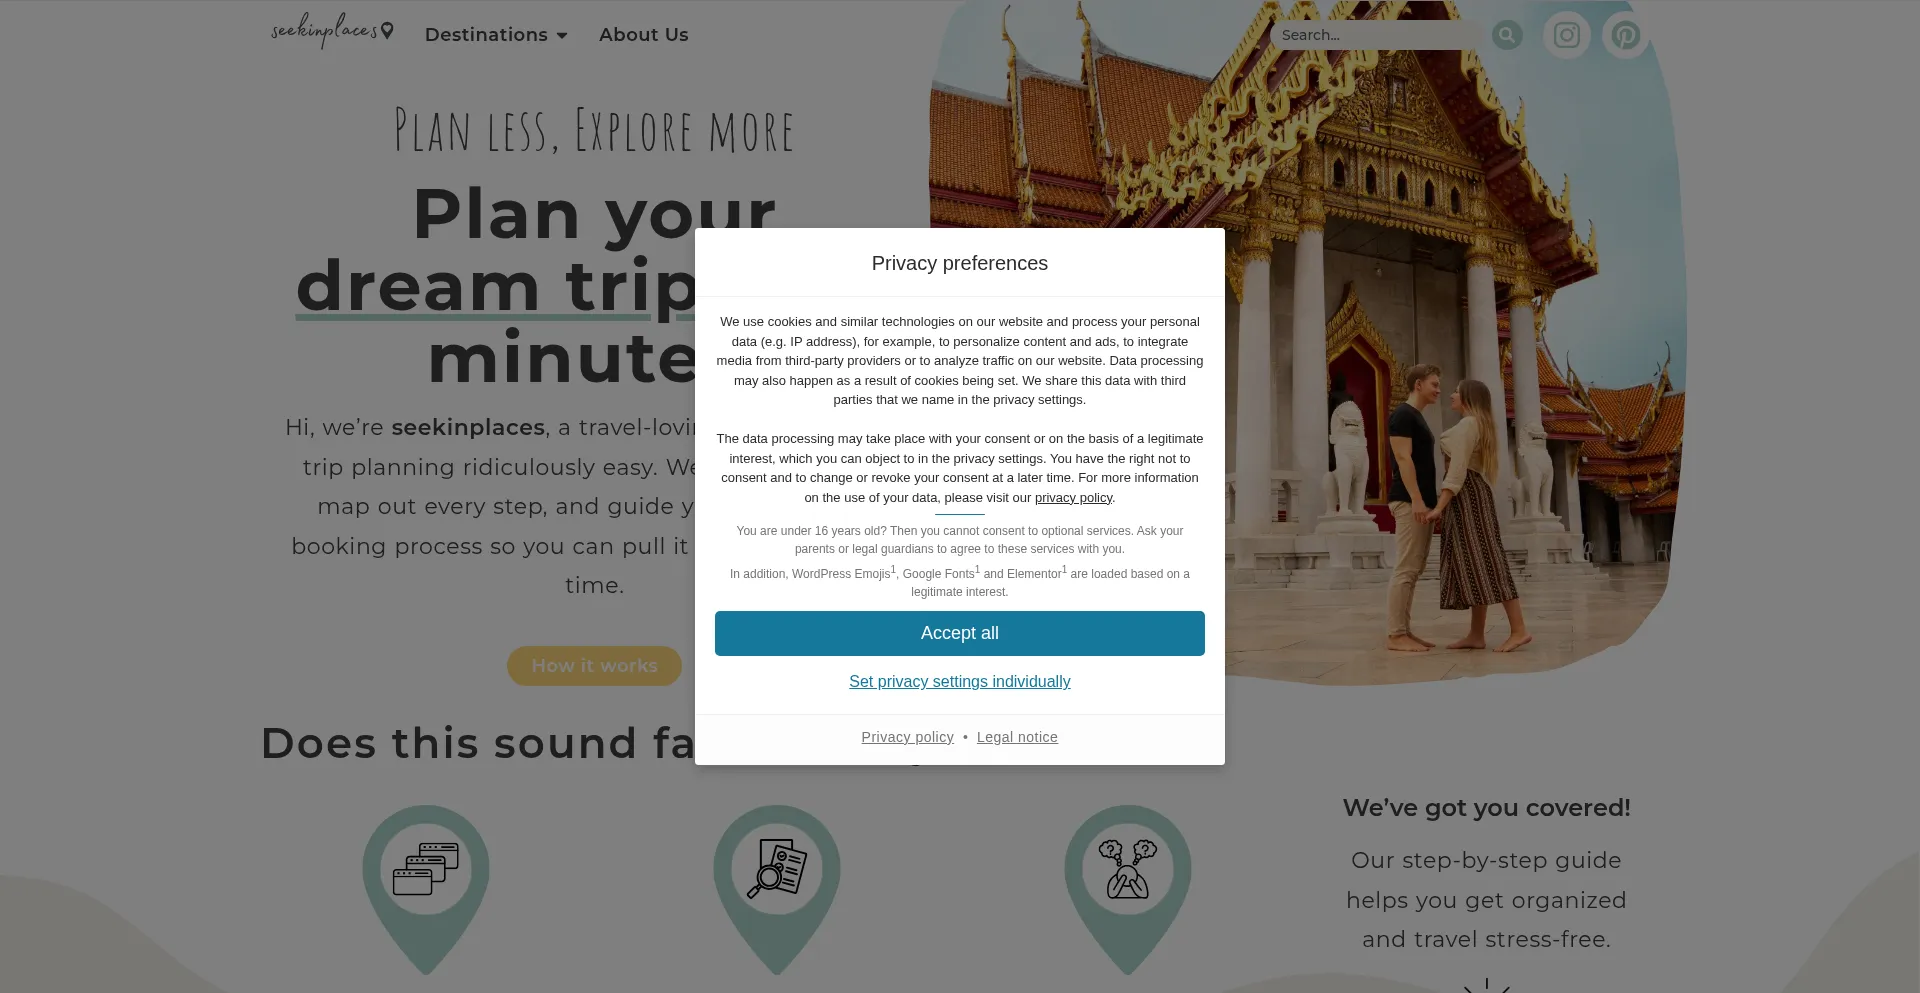Image resolution: width=1920 pixels, height=993 pixels.
Task: Set privacy settings individually
Action: click(960, 682)
